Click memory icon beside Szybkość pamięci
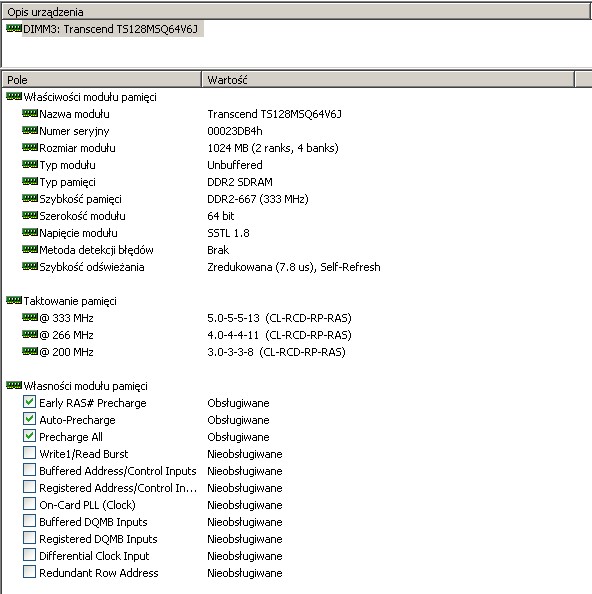 click(30, 199)
